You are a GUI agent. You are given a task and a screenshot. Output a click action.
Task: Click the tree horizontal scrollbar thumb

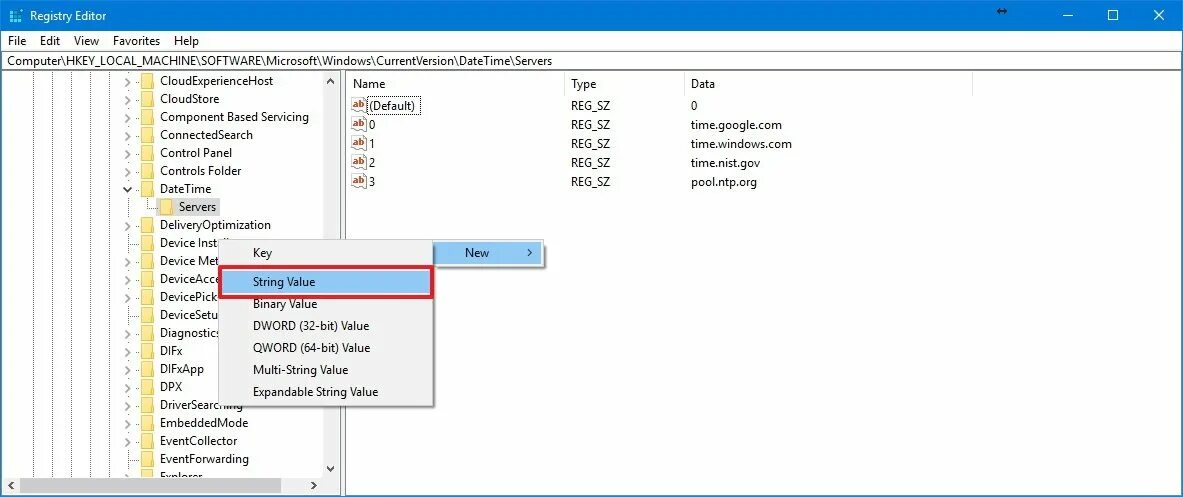[x=150, y=486]
